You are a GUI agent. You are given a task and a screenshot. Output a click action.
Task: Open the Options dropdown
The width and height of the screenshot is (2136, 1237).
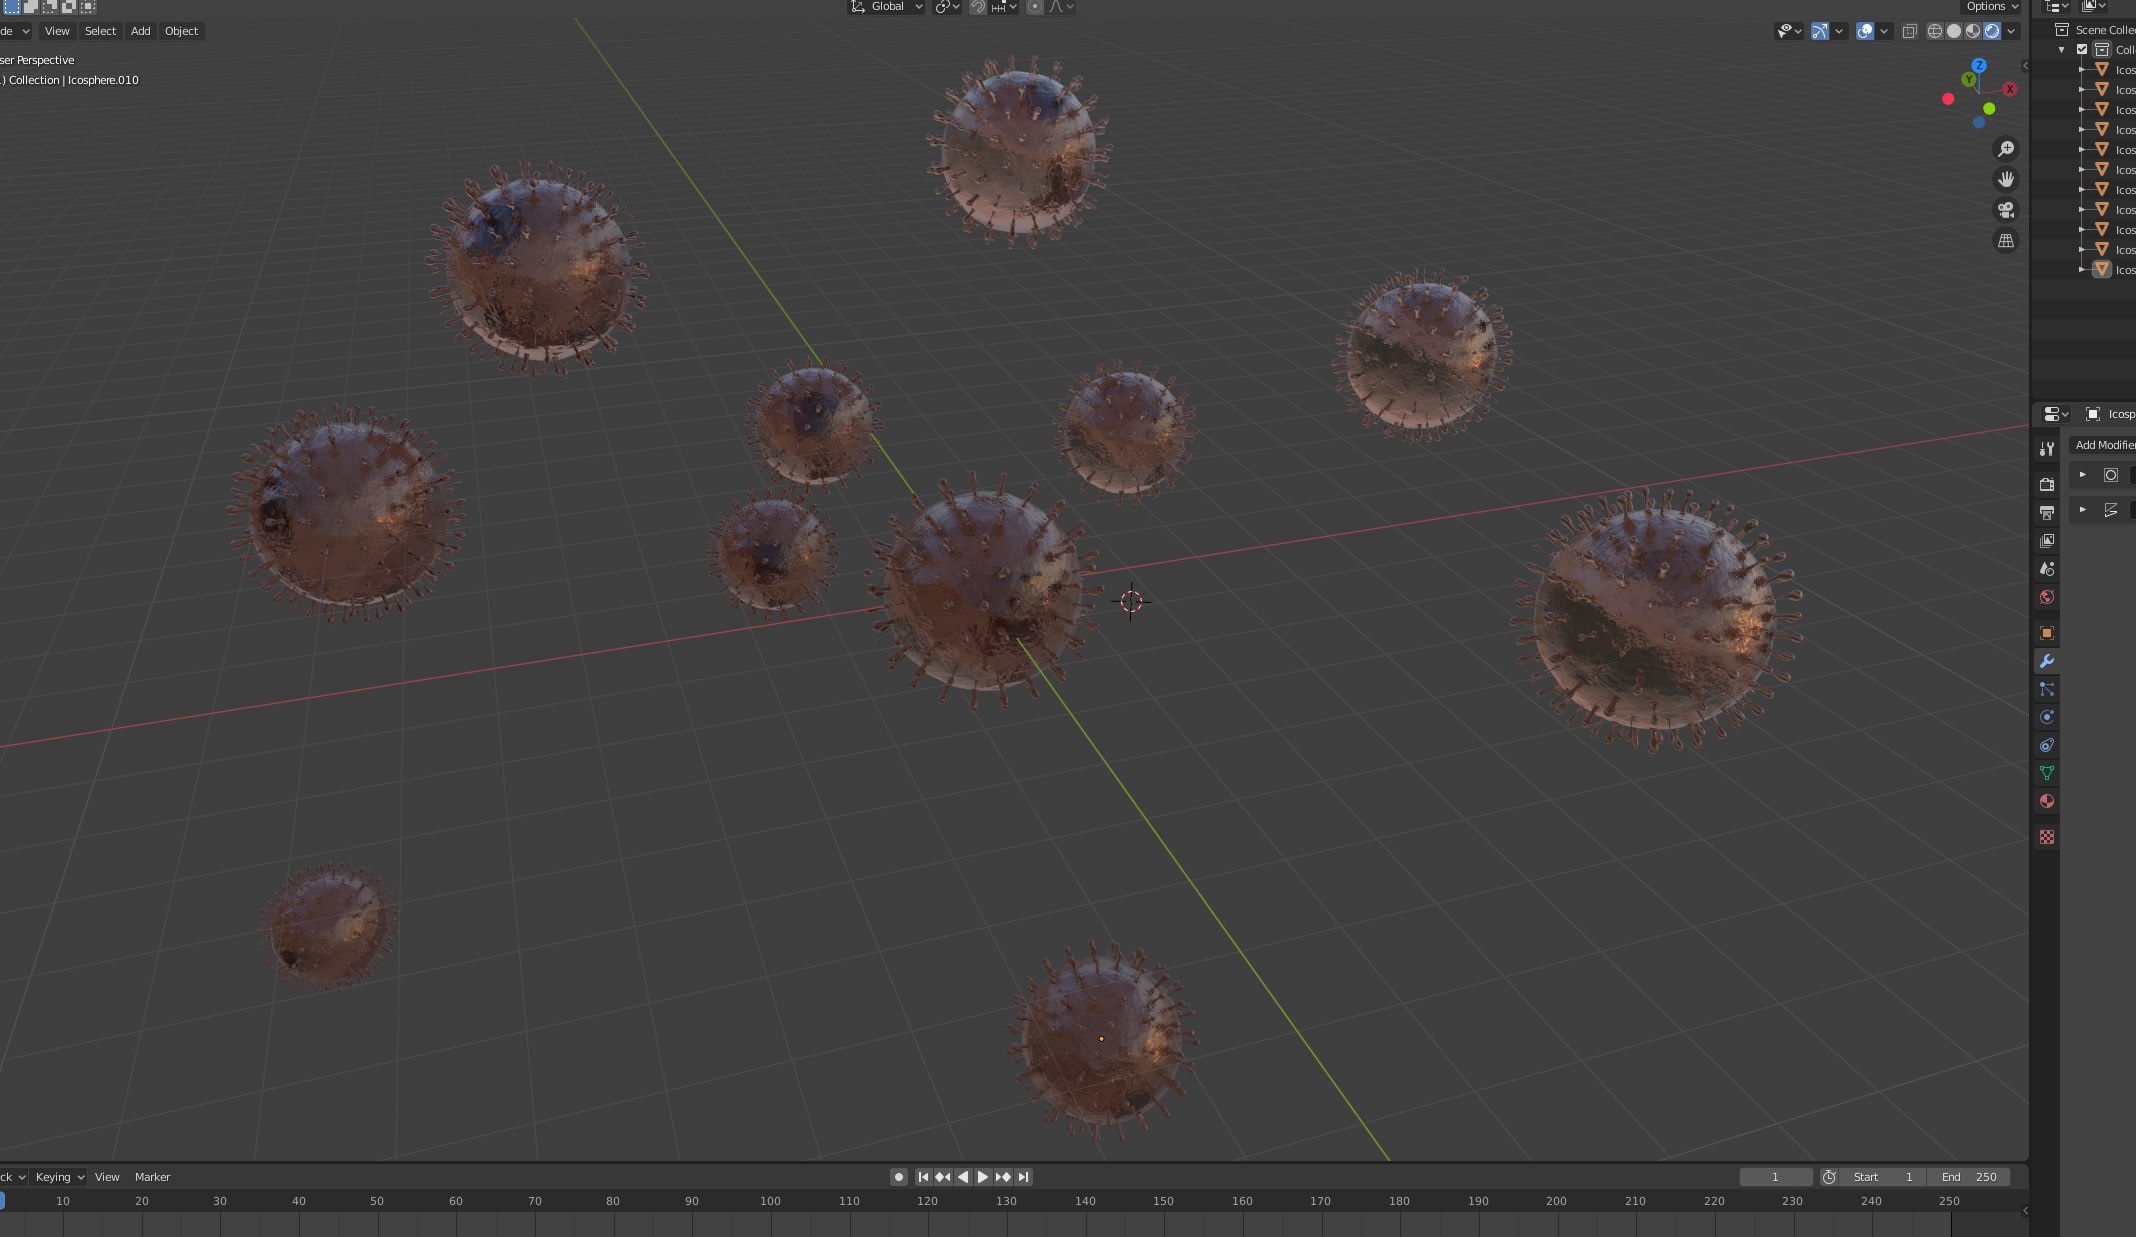tap(1993, 6)
